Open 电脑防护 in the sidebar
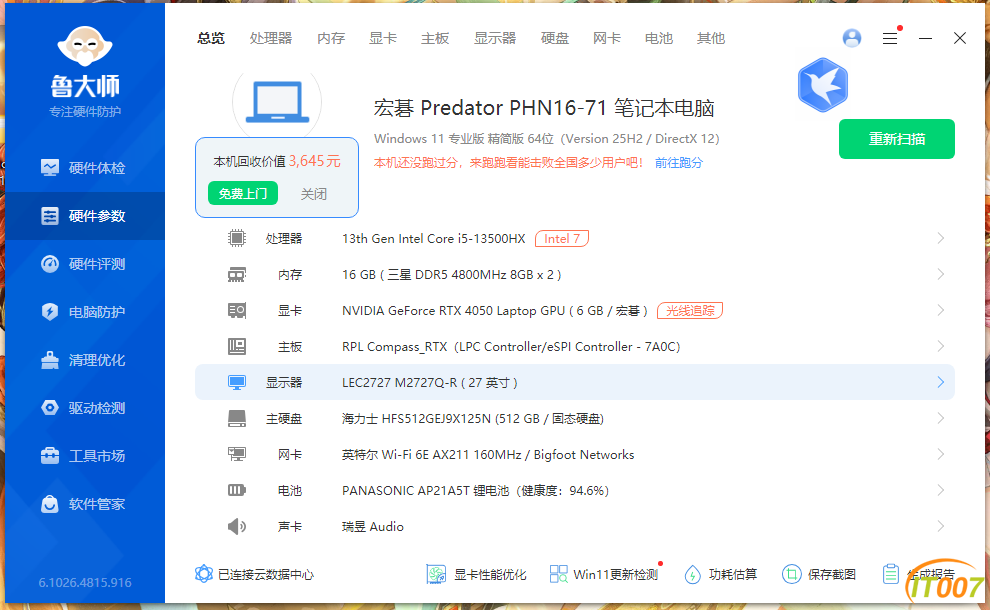This screenshot has width=990, height=610. pos(85,312)
